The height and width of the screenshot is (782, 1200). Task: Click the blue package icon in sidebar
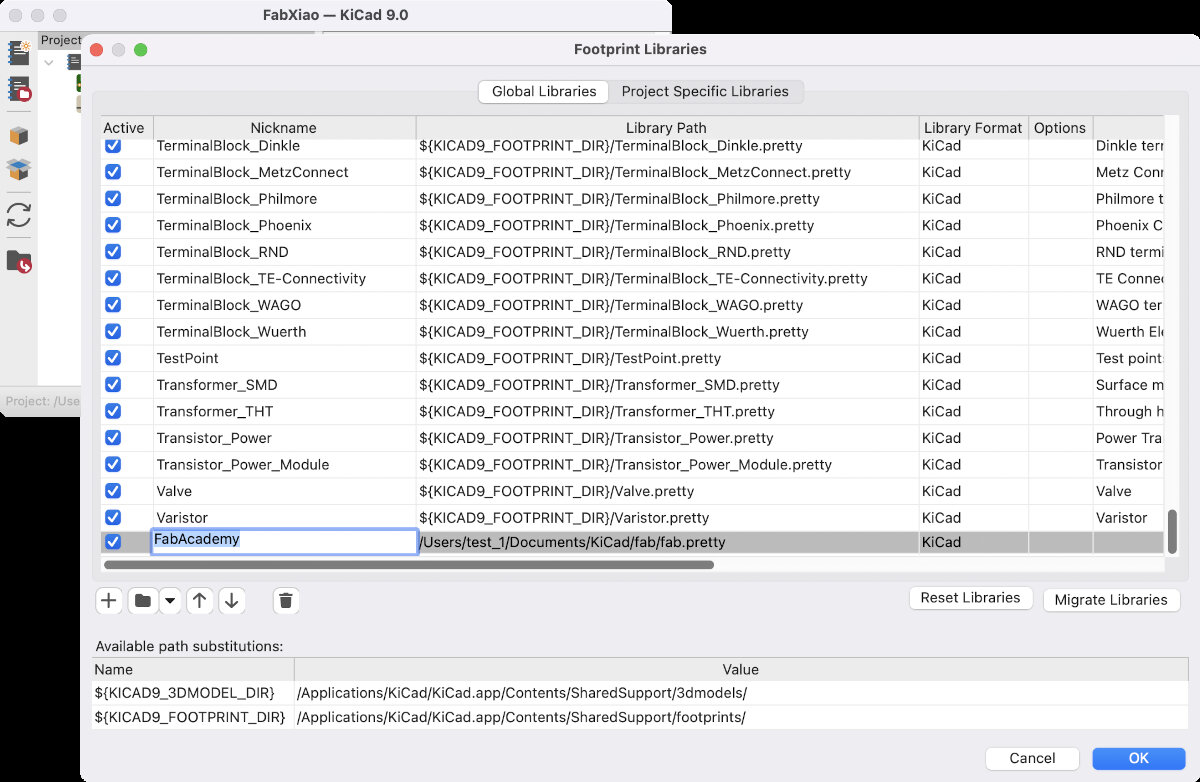[18, 169]
